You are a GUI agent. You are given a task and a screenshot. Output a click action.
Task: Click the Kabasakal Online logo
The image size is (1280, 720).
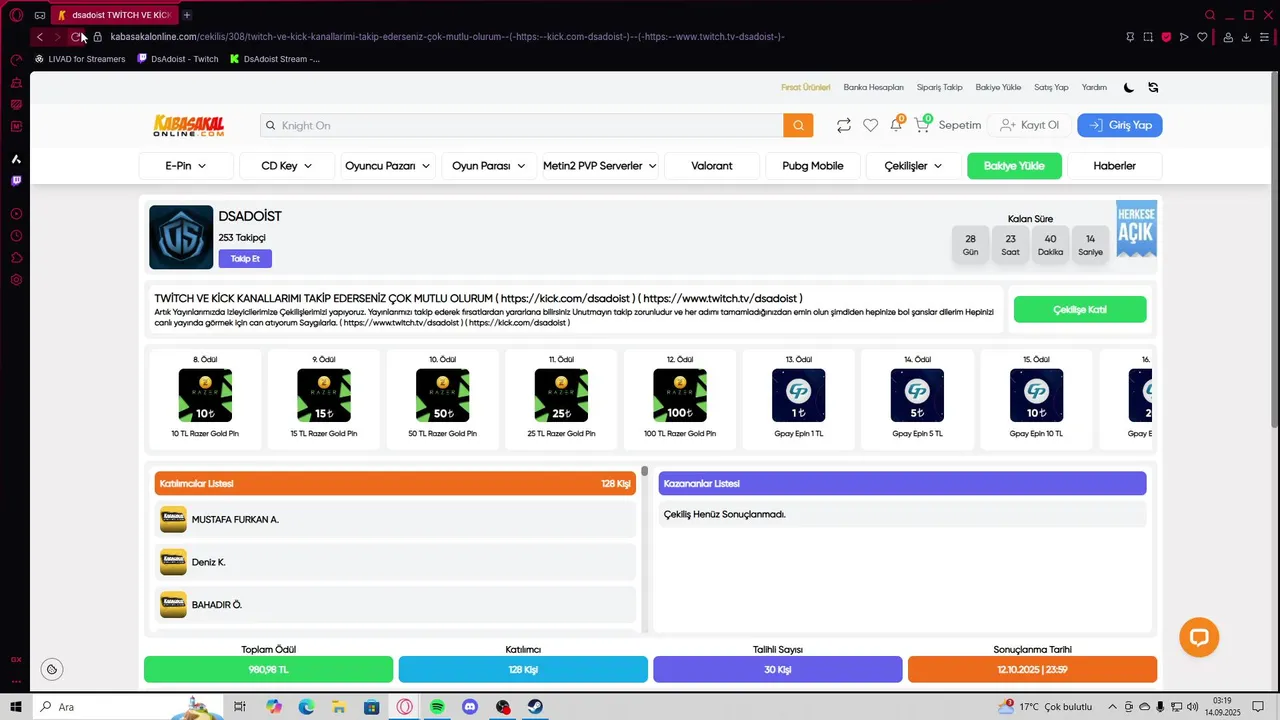pyautogui.click(x=189, y=125)
